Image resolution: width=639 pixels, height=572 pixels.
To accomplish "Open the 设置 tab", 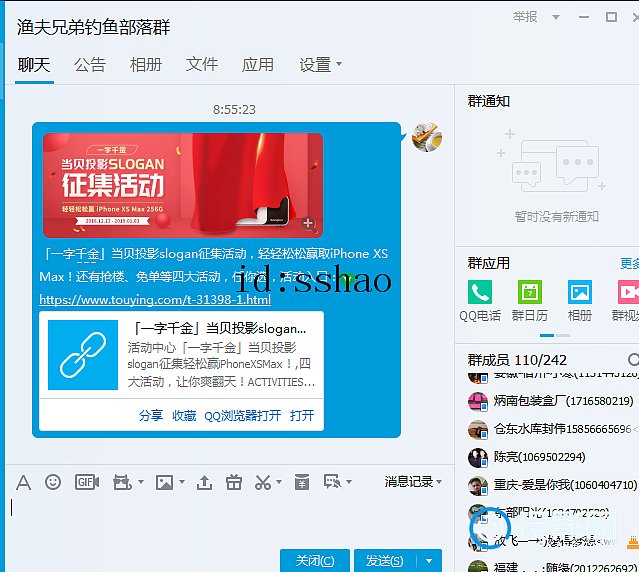I will click(x=315, y=65).
